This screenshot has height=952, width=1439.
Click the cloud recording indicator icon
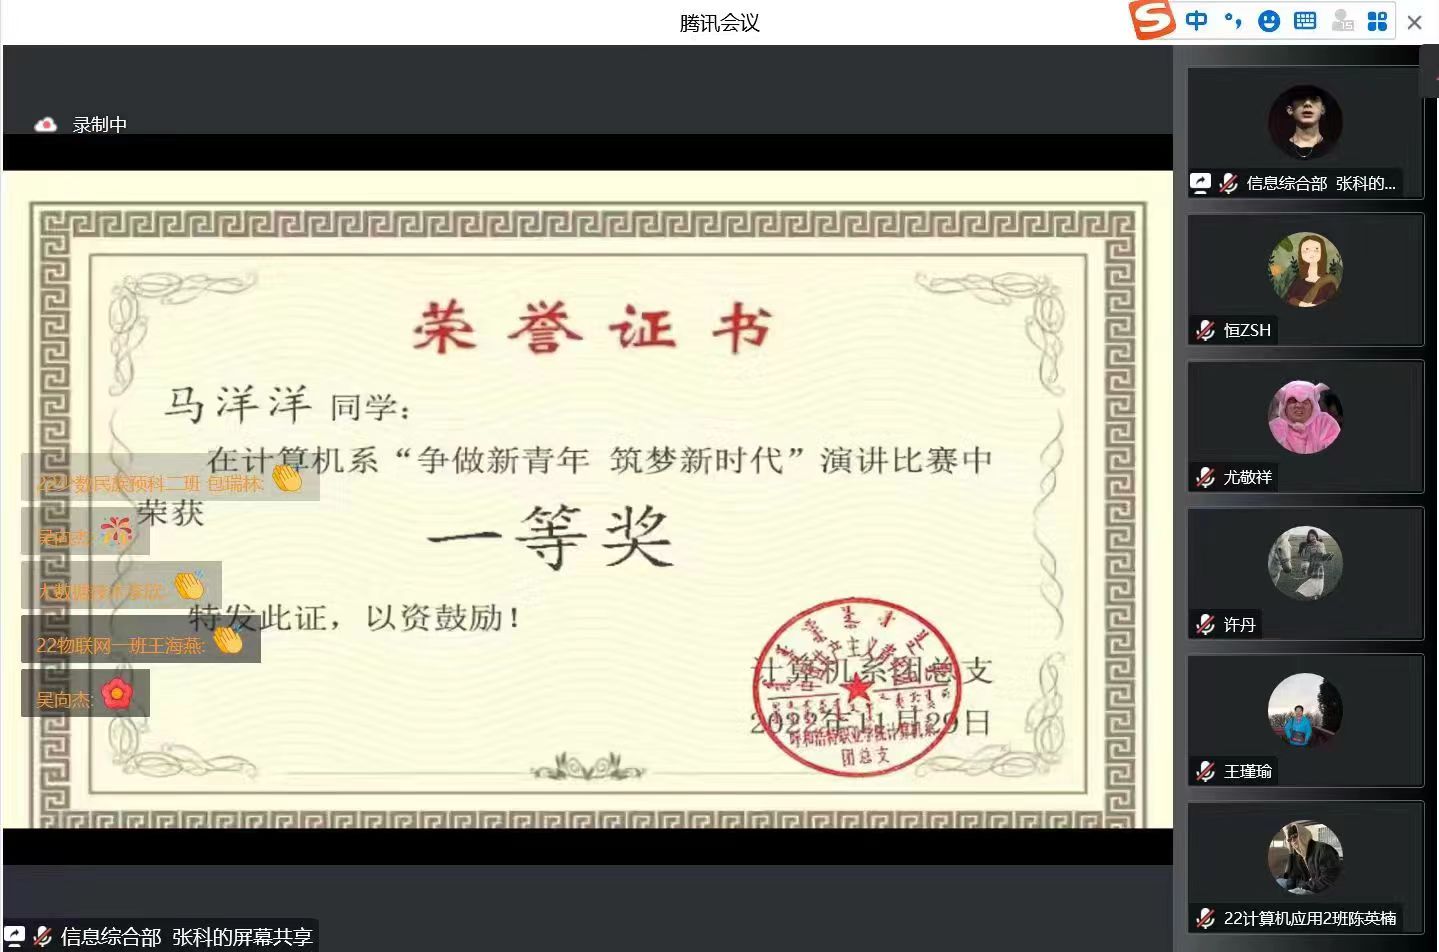click(x=45, y=125)
